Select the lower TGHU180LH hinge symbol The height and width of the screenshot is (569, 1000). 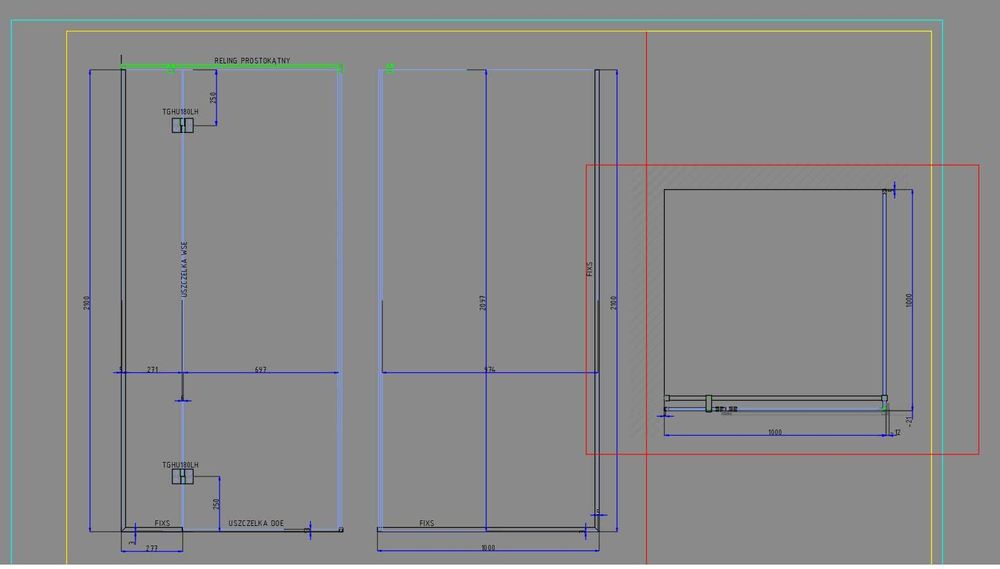point(182,477)
